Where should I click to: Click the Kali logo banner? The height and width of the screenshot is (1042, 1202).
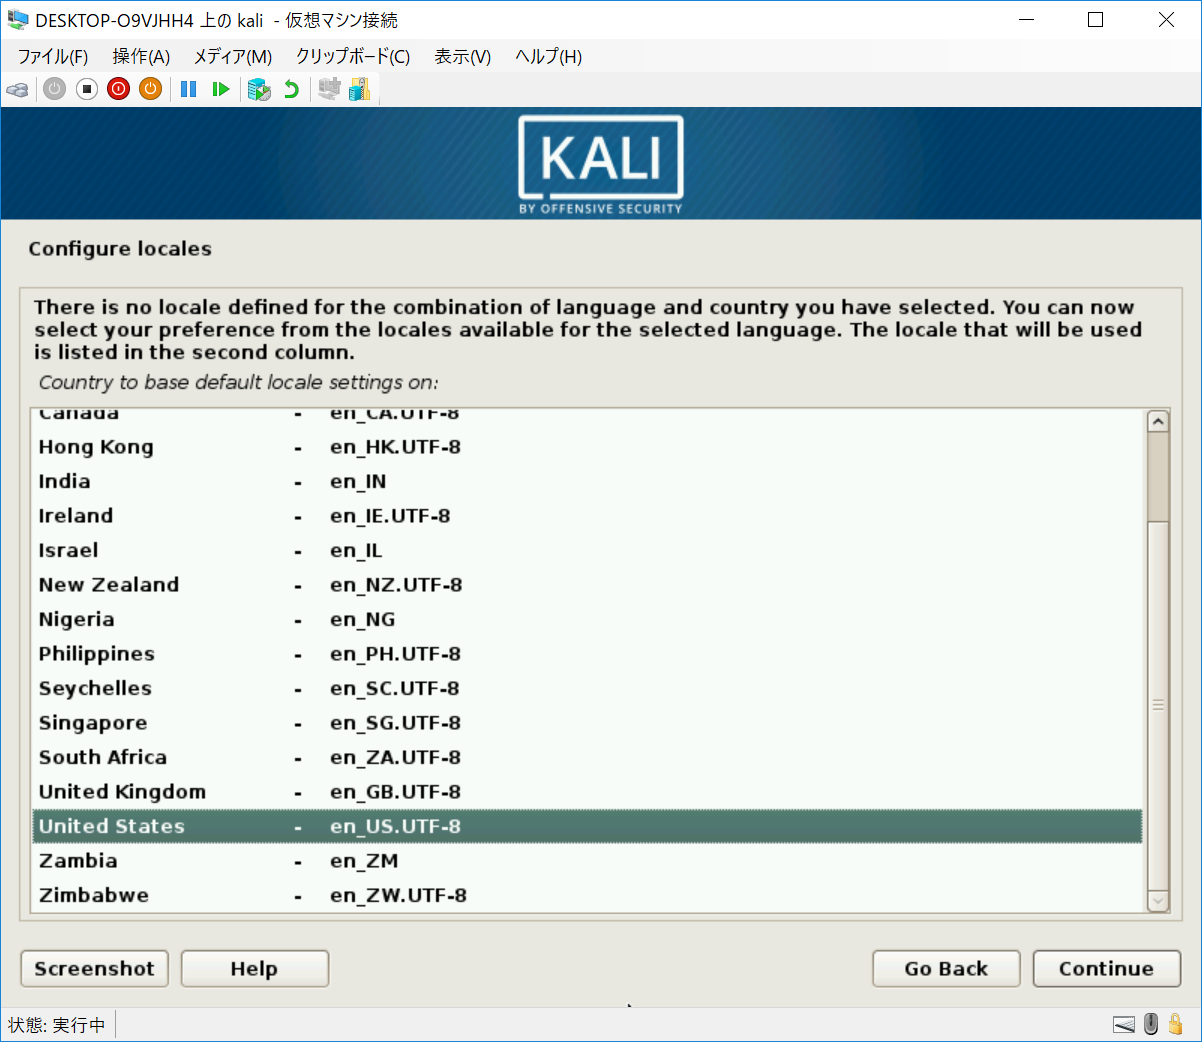coord(601,164)
